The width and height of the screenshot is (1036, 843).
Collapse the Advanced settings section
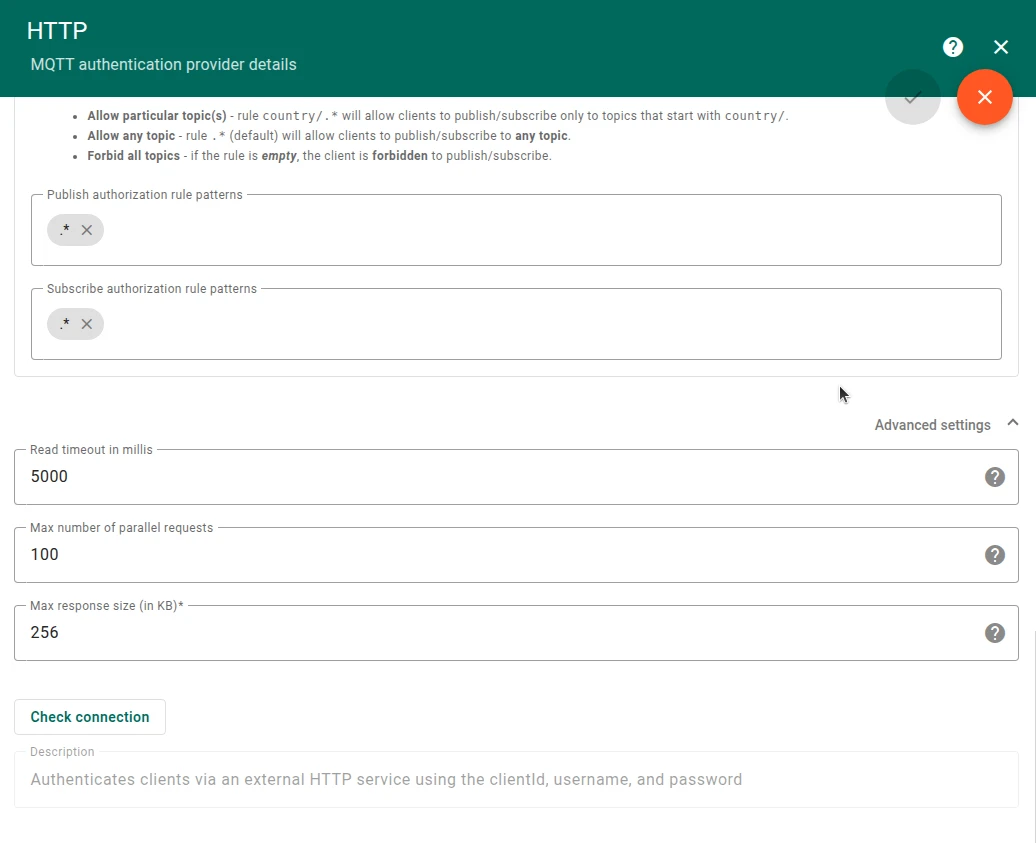pyautogui.click(x=1012, y=423)
